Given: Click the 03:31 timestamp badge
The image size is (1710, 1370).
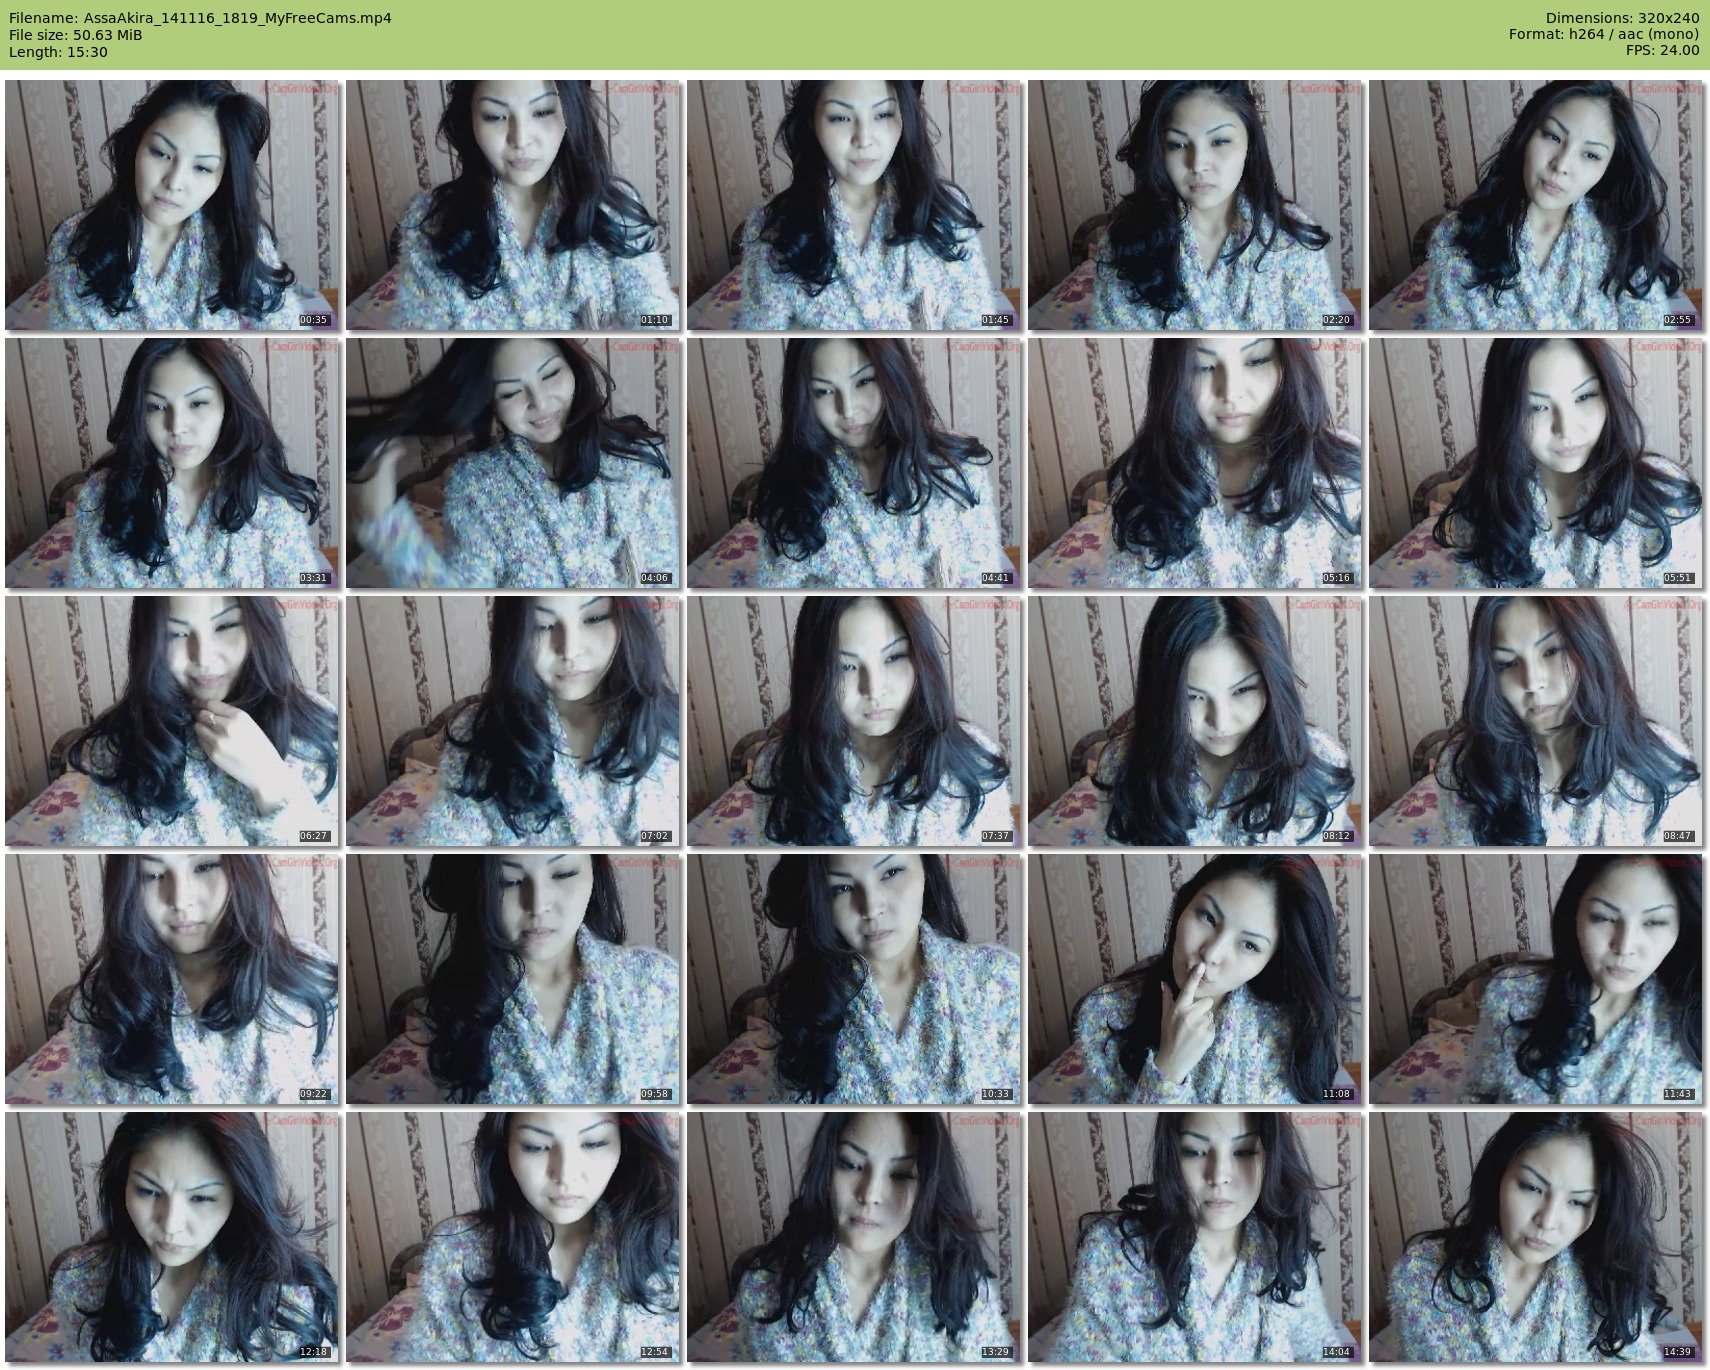Looking at the screenshot, I should click(x=313, y=578).
